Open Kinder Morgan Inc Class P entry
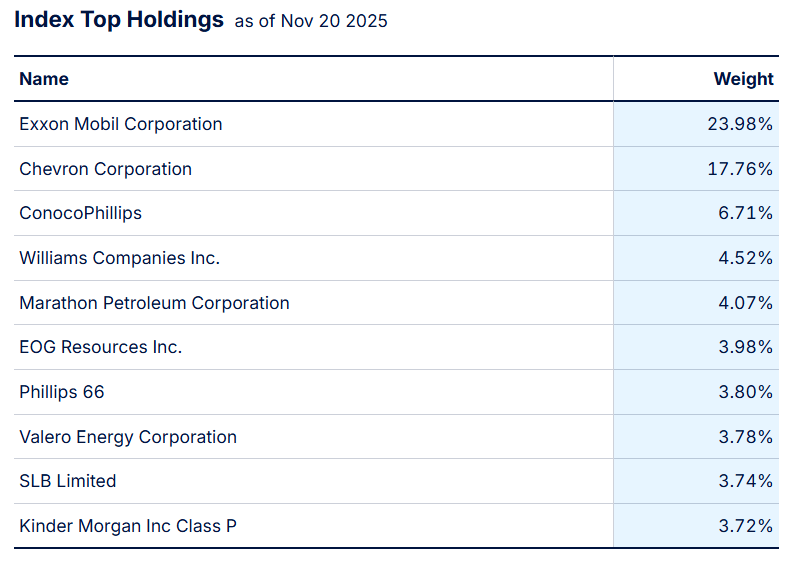Screen dimensions: 791x565 coord(128,526)
